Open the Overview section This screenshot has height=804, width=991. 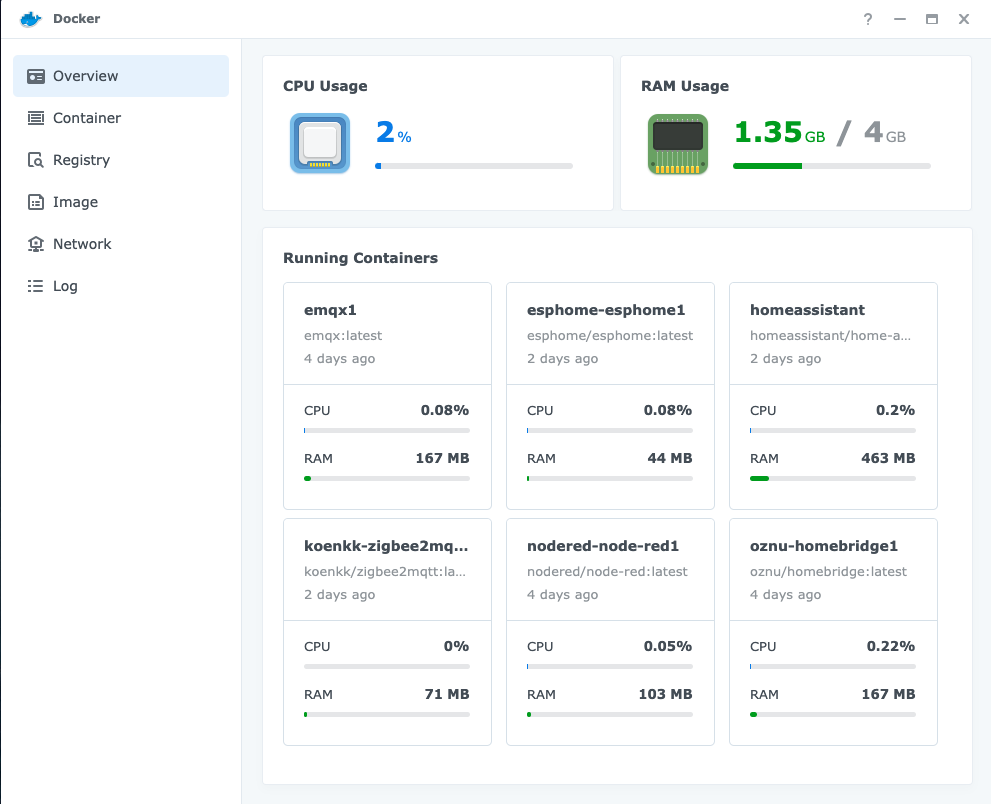coord(121,76)
